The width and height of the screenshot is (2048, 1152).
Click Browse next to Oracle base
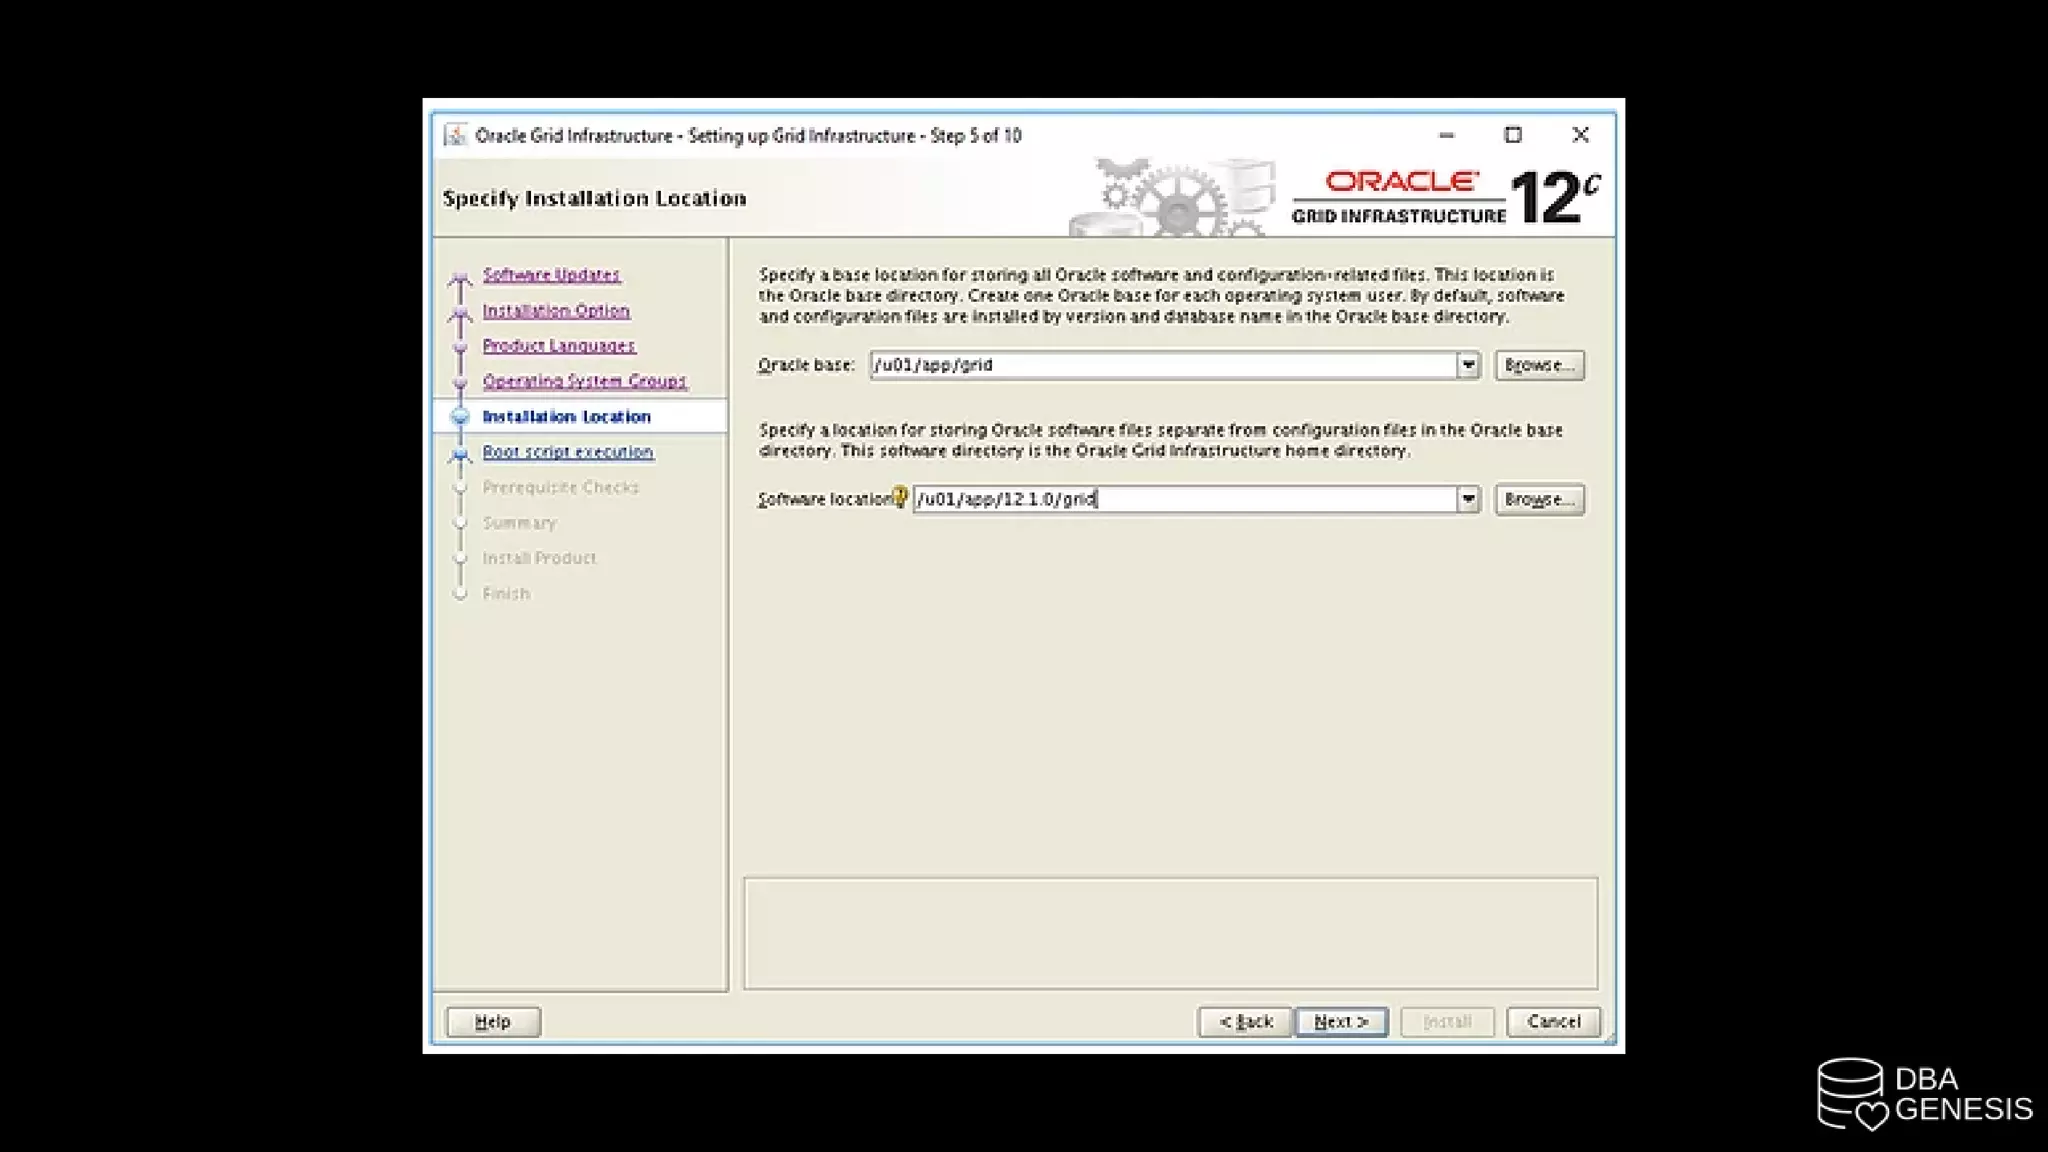[1539, 365]
